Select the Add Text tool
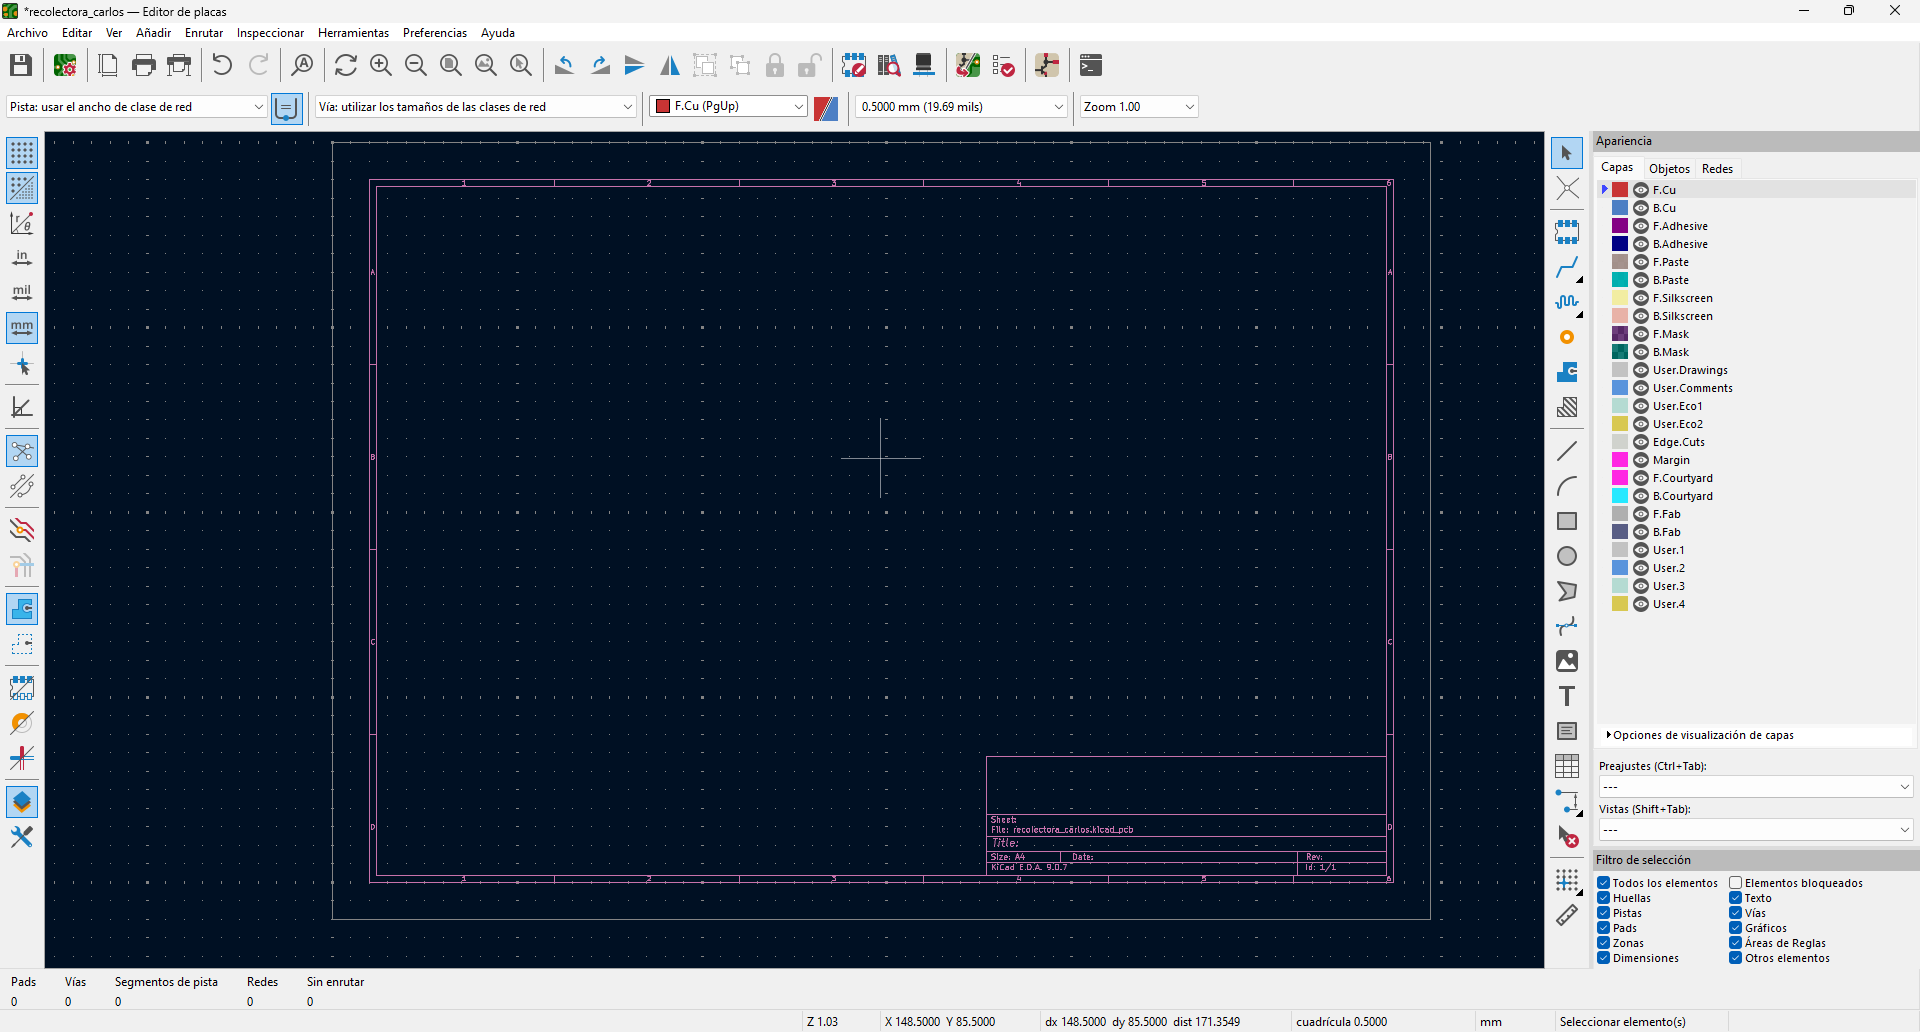The height and width of the screenshot is (1032, 1920). (1567, 696)
